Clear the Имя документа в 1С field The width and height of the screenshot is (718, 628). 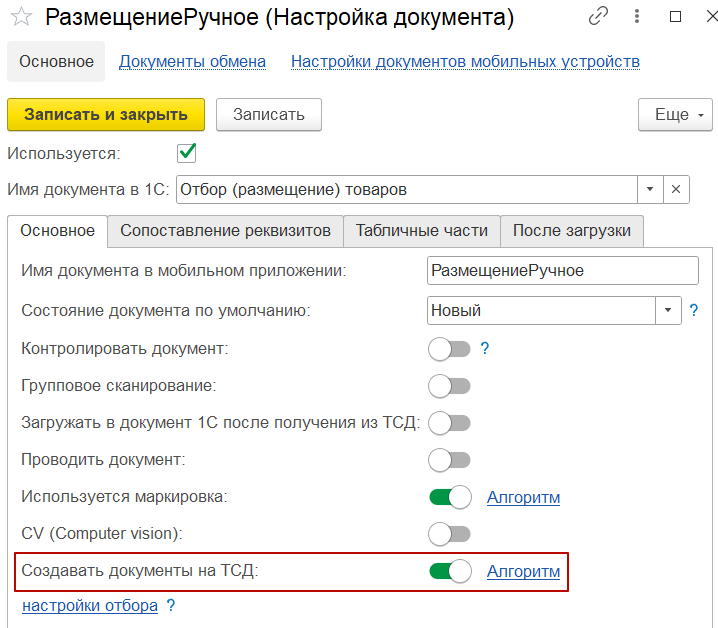point(676,189)
